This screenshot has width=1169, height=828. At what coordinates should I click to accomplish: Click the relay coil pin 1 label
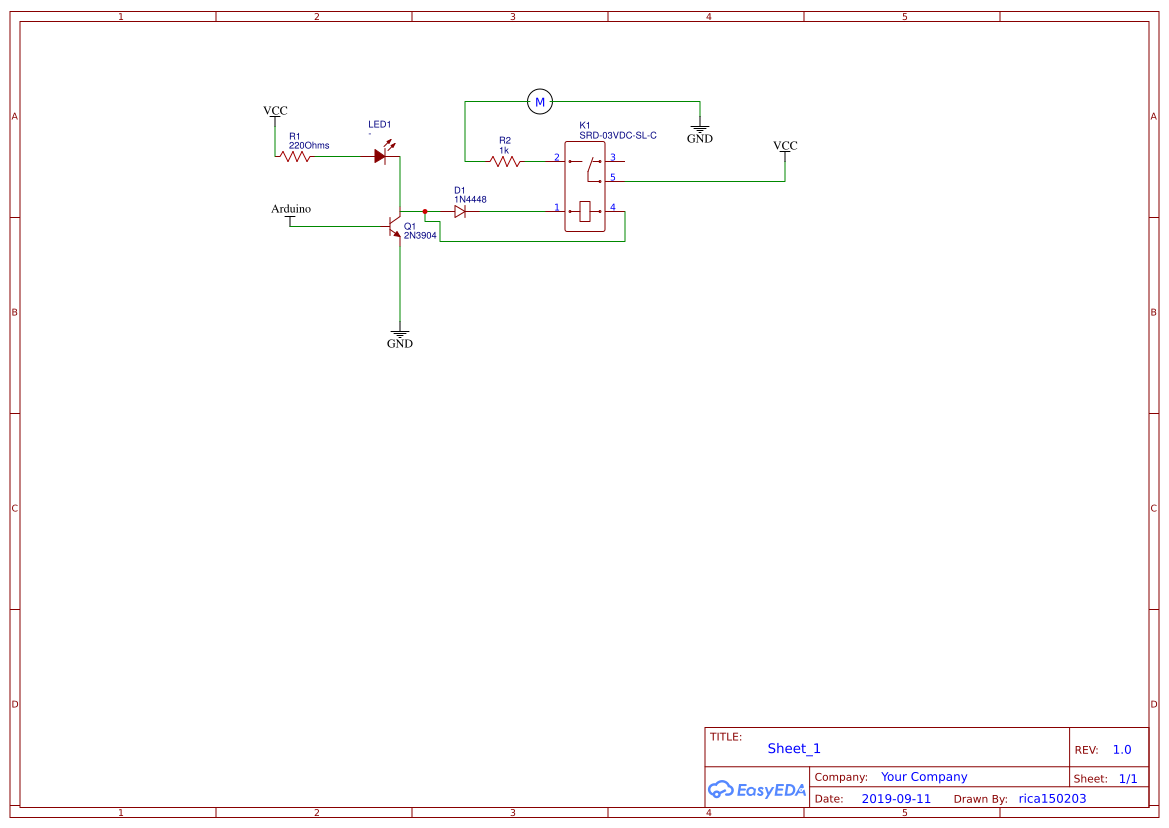(x=557, y=207)
